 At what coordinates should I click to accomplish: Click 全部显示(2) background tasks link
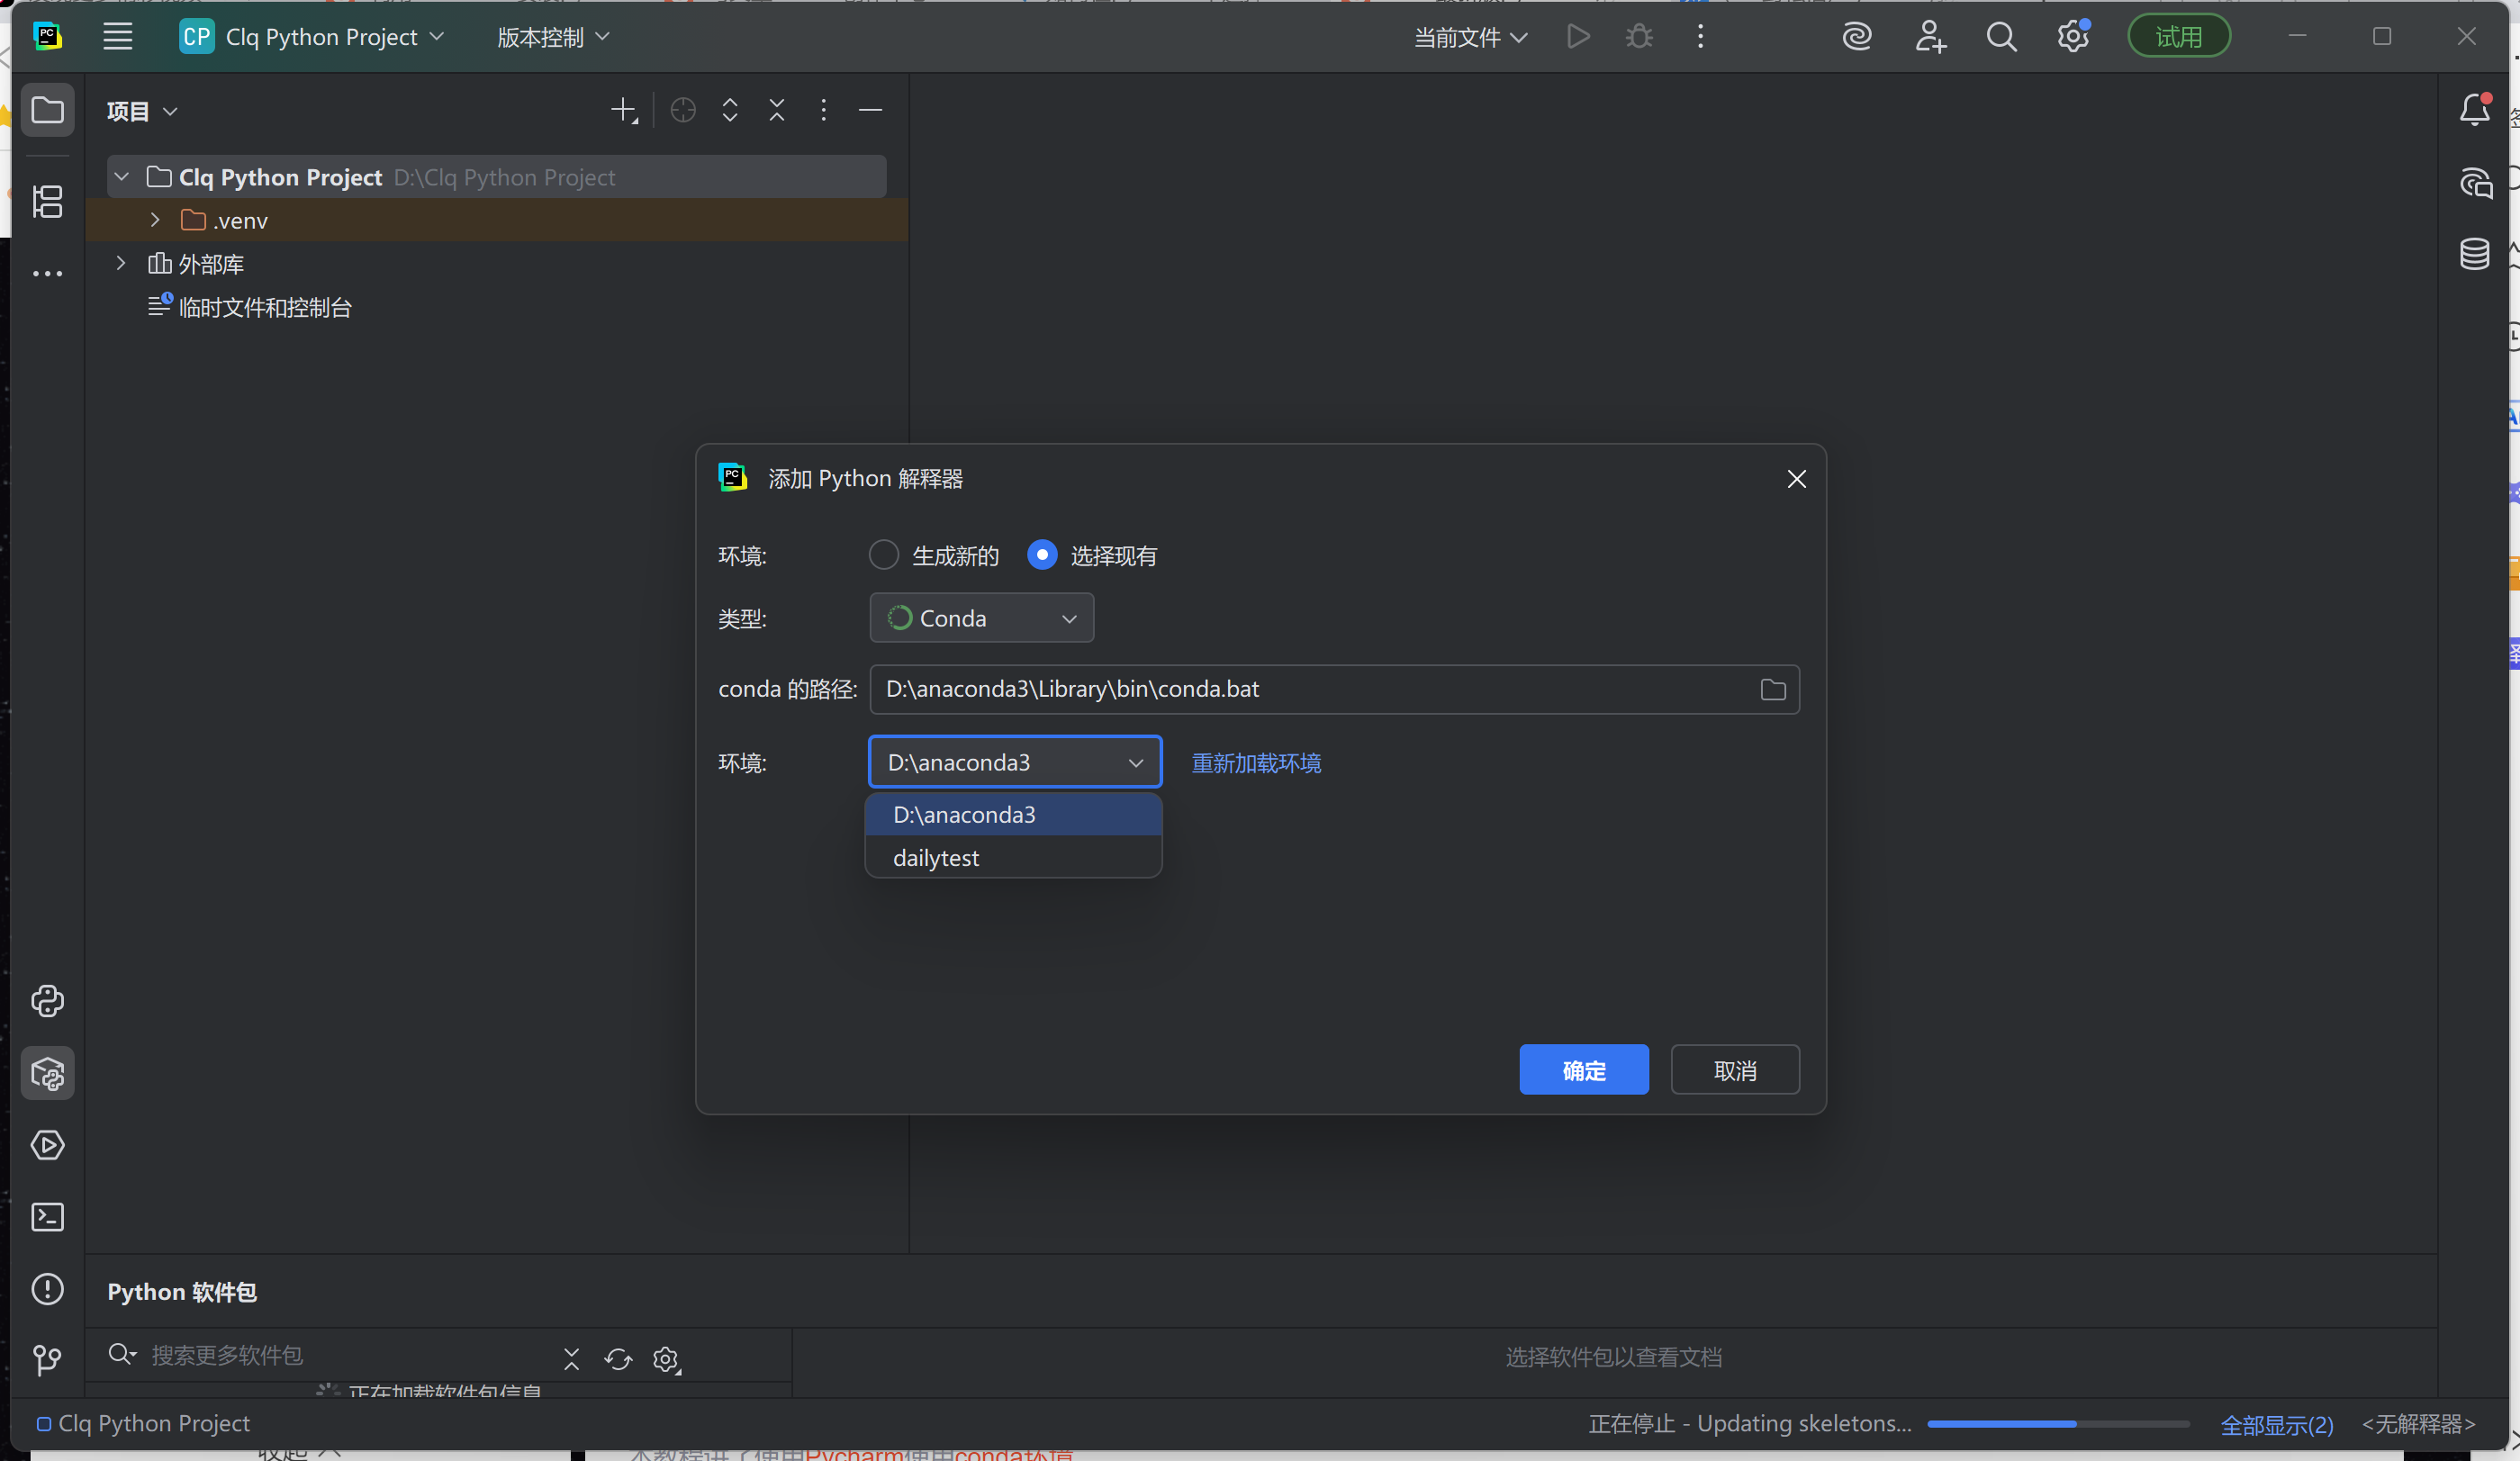tap(2276, 1424)
